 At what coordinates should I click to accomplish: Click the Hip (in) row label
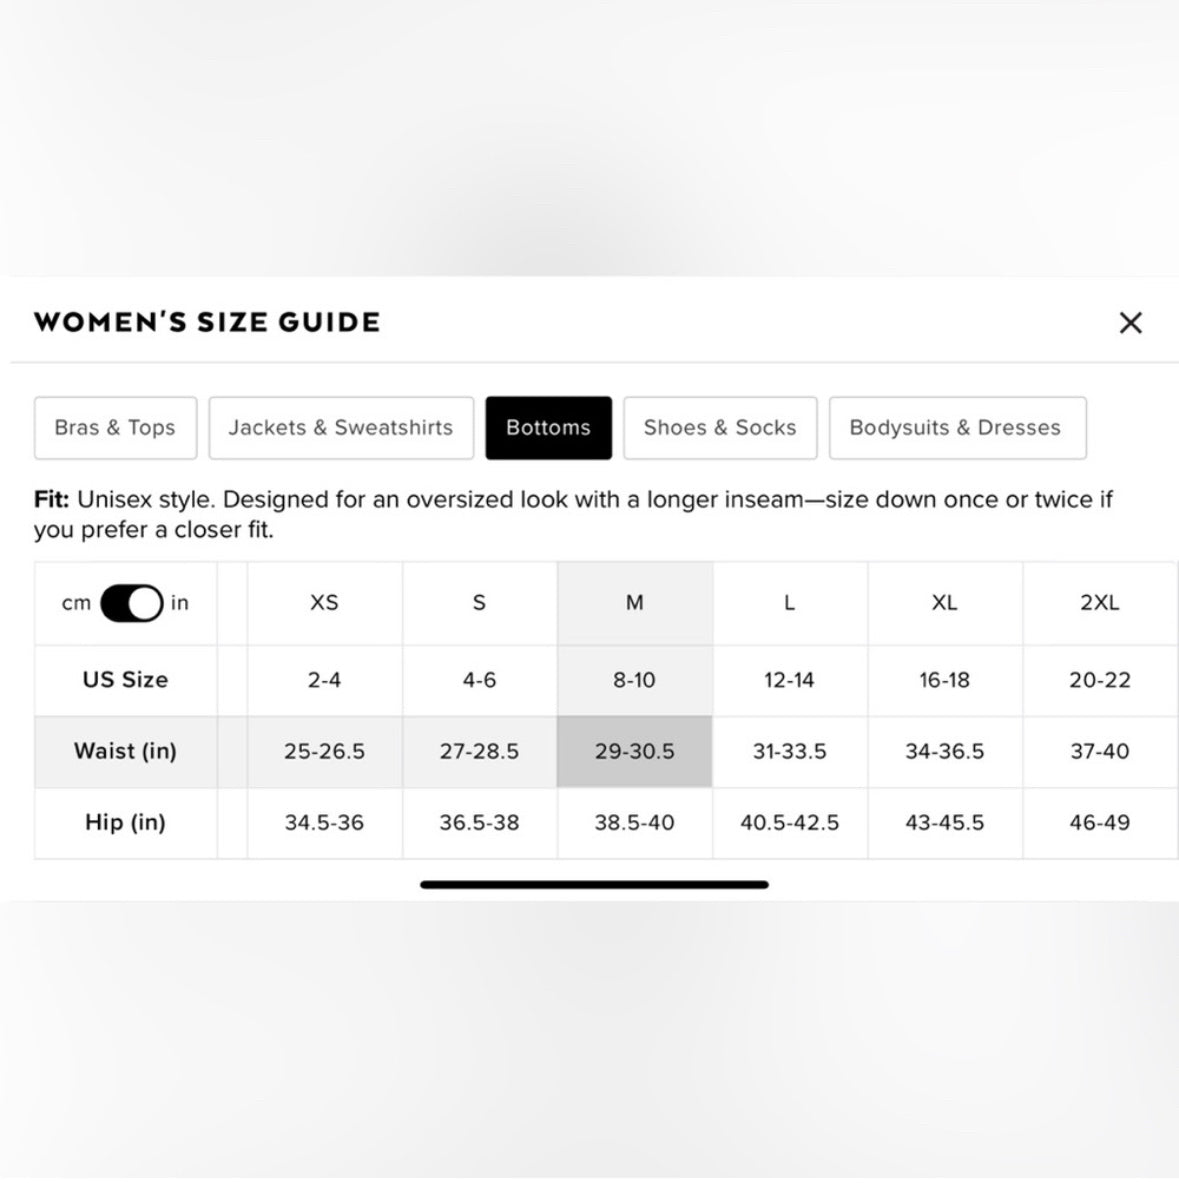(x=125, y=823)
